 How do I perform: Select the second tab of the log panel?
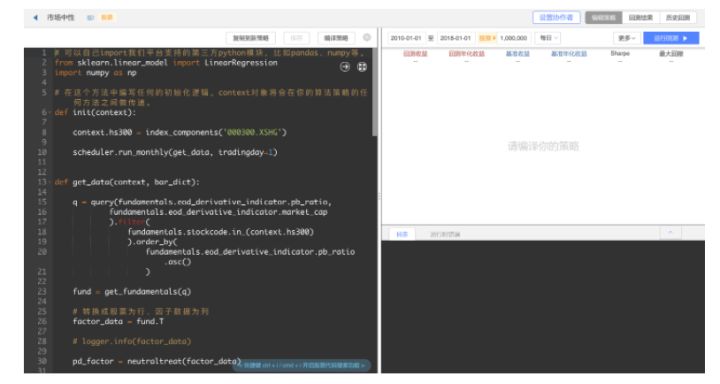click(x=445, y=234)
